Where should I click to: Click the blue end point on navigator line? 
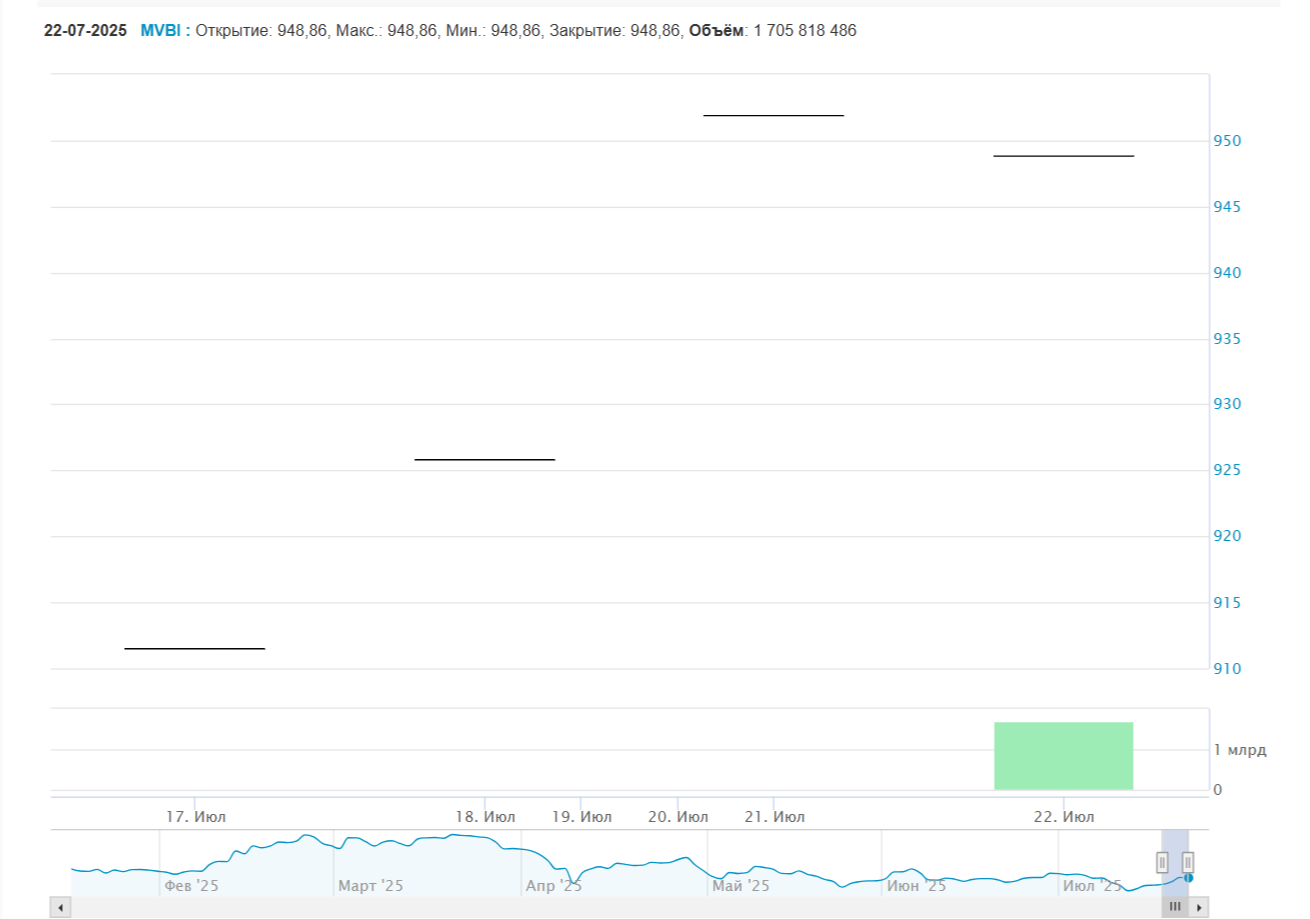[x=1187, y=878]
